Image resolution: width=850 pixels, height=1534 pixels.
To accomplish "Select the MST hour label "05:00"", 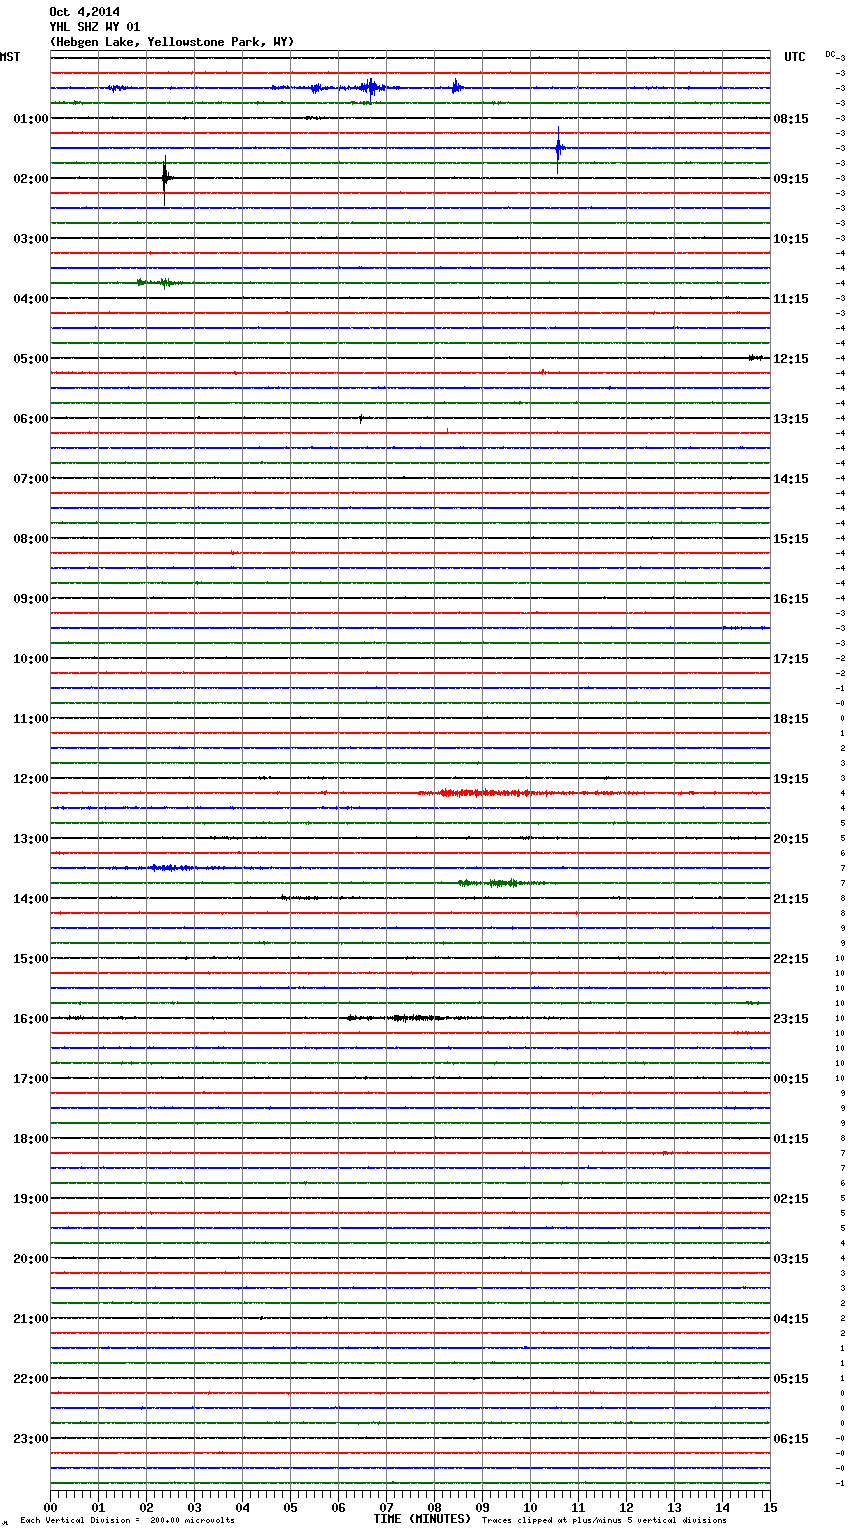I will 31,359.
